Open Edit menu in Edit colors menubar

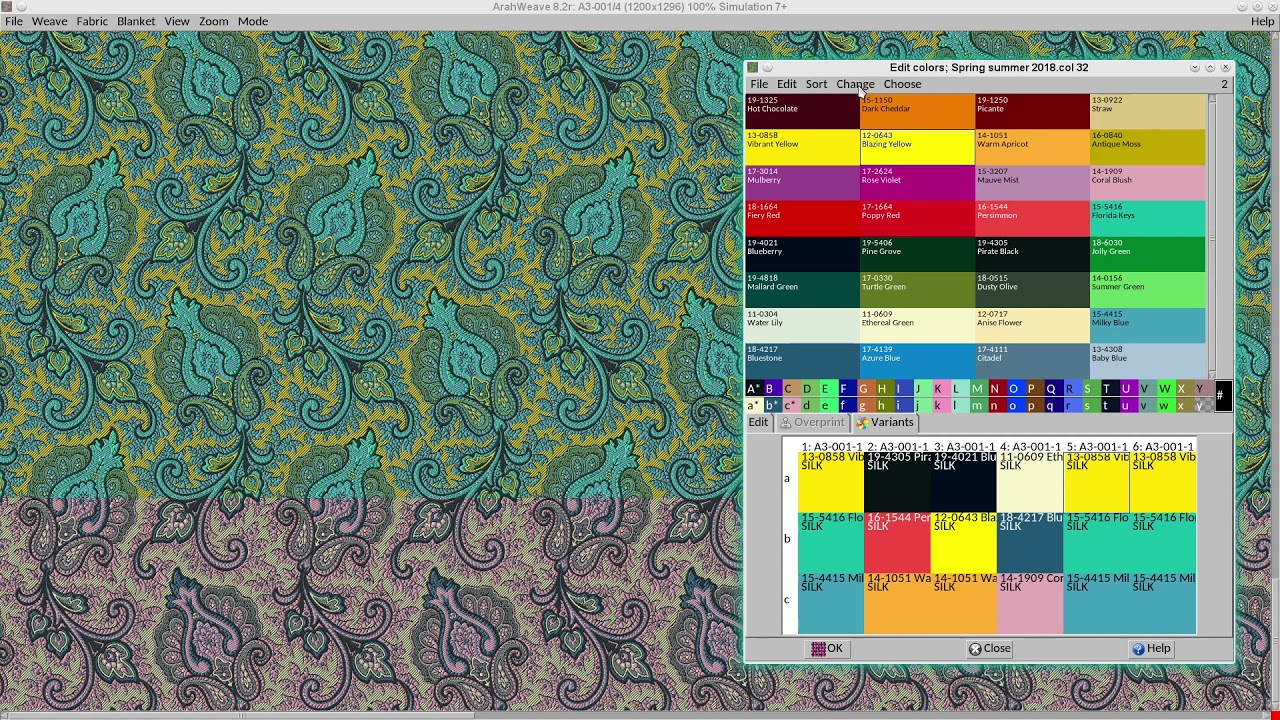[x=787, y=84]
